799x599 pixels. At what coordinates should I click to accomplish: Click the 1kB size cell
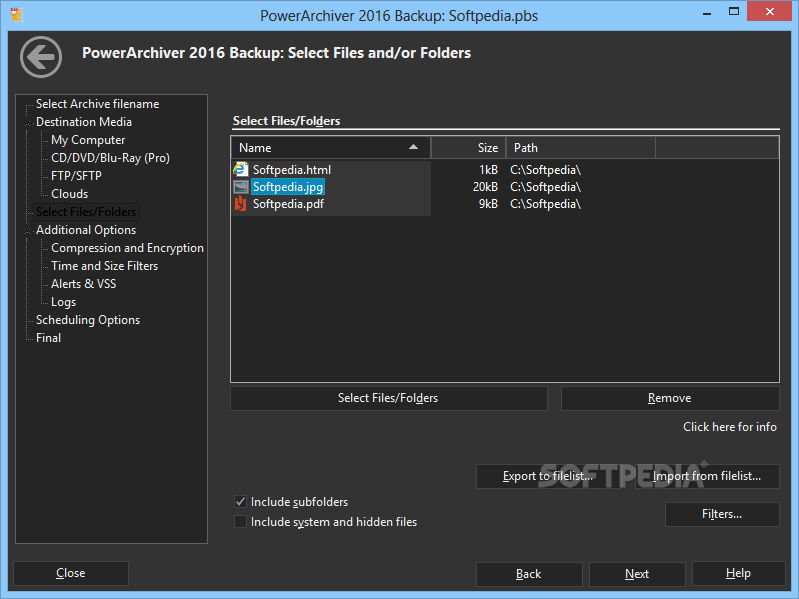point(488,170)
